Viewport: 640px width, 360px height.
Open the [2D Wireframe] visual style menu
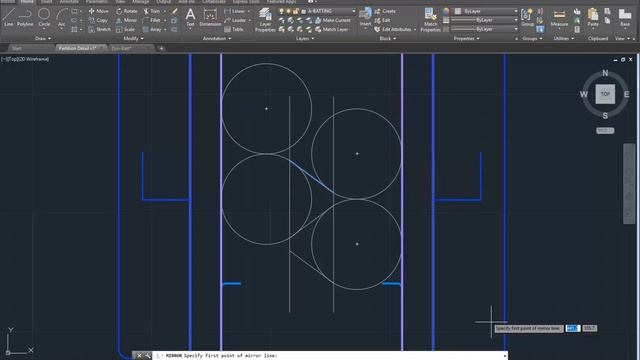[33, 59]
